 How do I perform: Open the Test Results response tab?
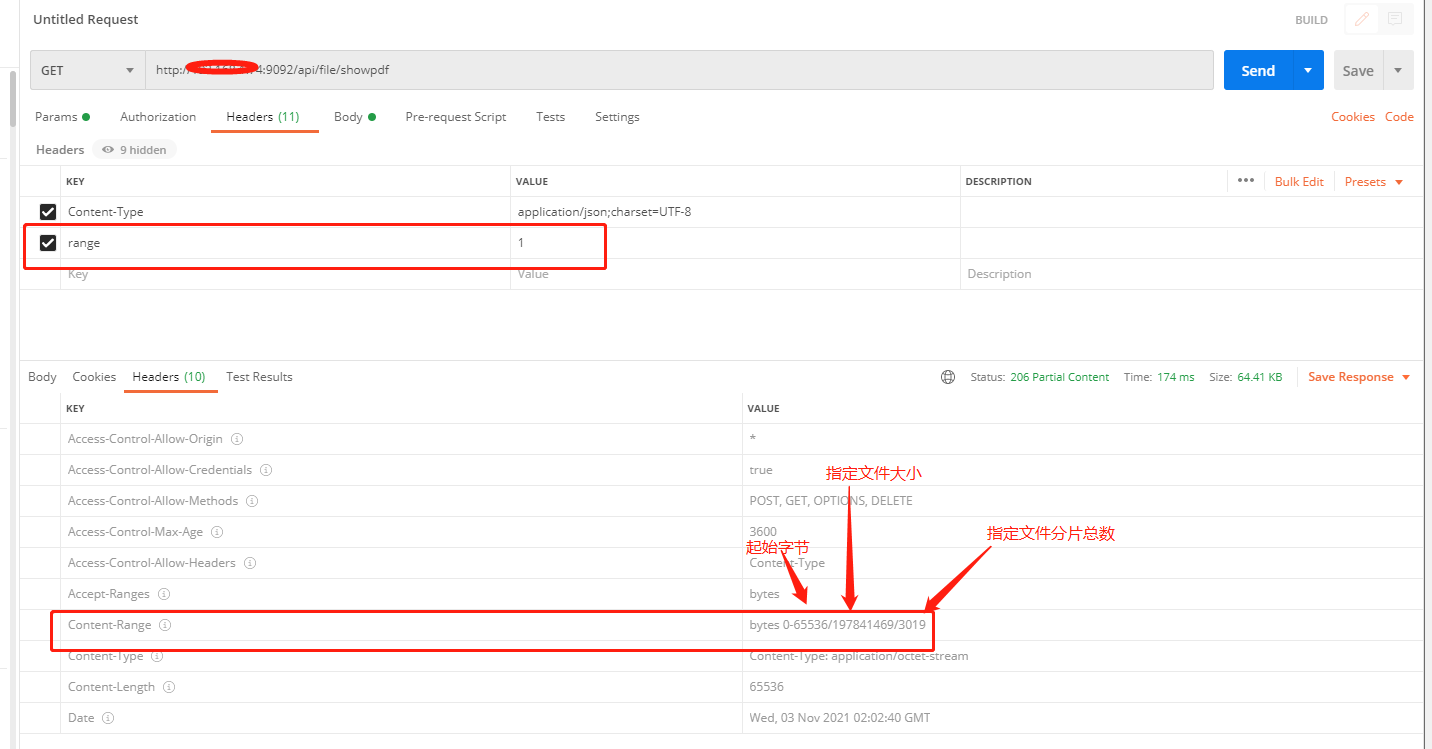[x=258, y=377]
